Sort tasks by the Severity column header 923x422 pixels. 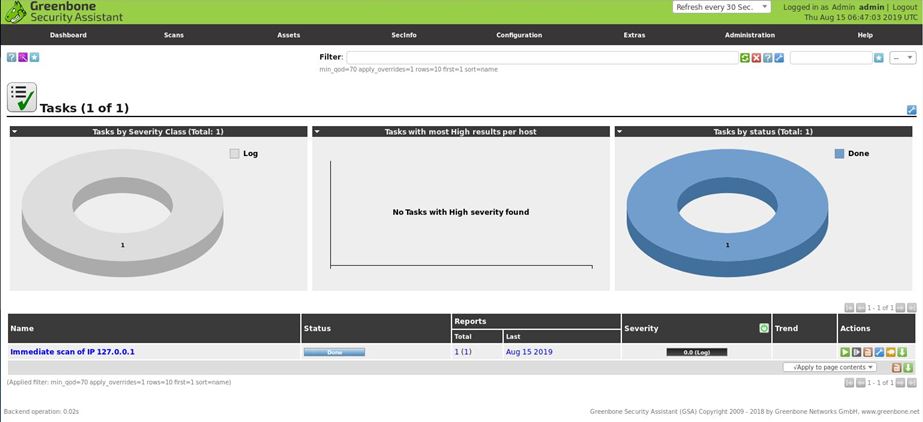click(641, 328)
